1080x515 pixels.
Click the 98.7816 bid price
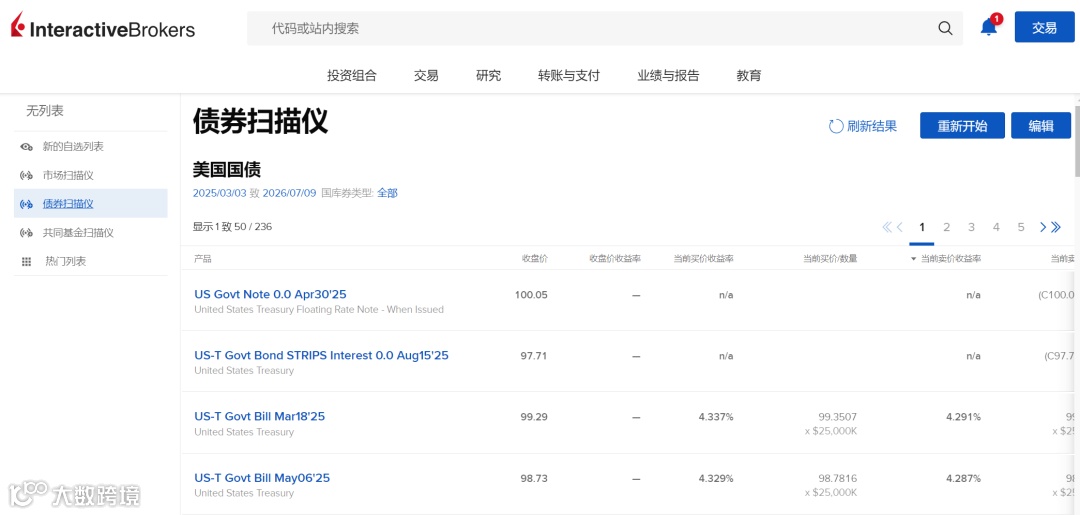pyautogui.click(x=838, y=479)
